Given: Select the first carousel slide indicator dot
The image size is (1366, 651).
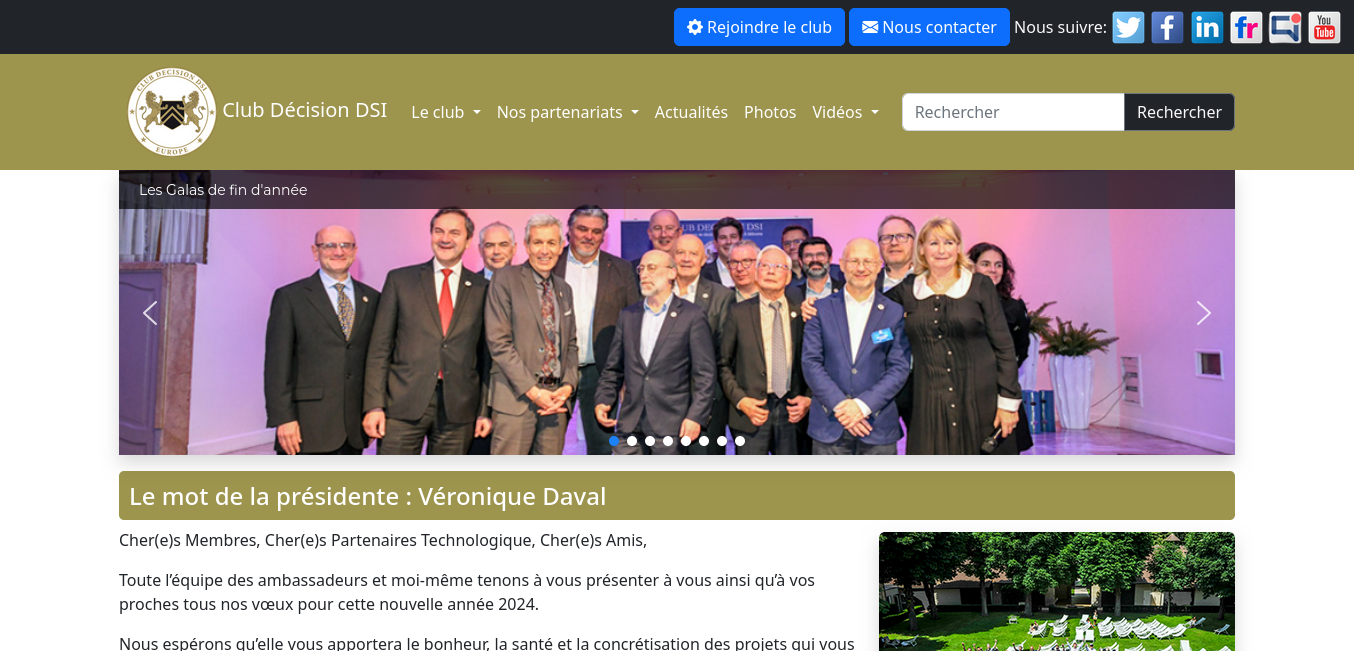Looking at the screenshot, I should [614, 441].
